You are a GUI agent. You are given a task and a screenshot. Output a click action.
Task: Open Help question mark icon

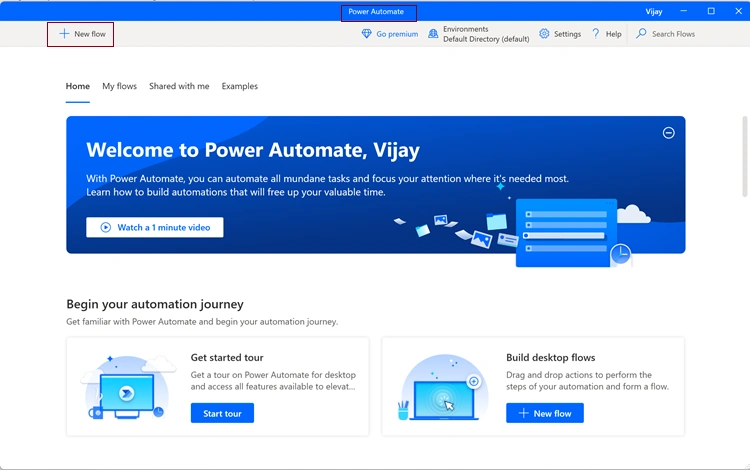(596, 33)
